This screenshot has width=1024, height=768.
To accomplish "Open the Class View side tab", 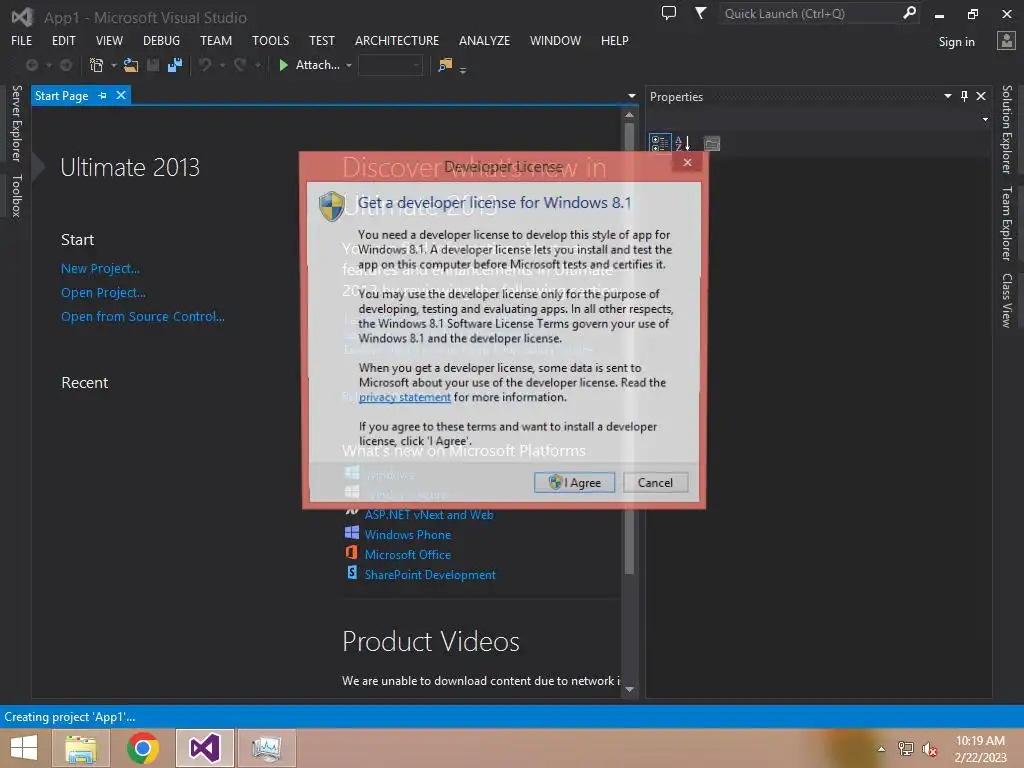I will pyautogui.click(x=1006, y=300).
